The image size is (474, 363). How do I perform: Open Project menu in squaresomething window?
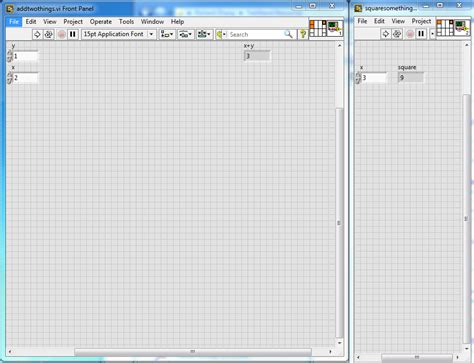point(421,21)
